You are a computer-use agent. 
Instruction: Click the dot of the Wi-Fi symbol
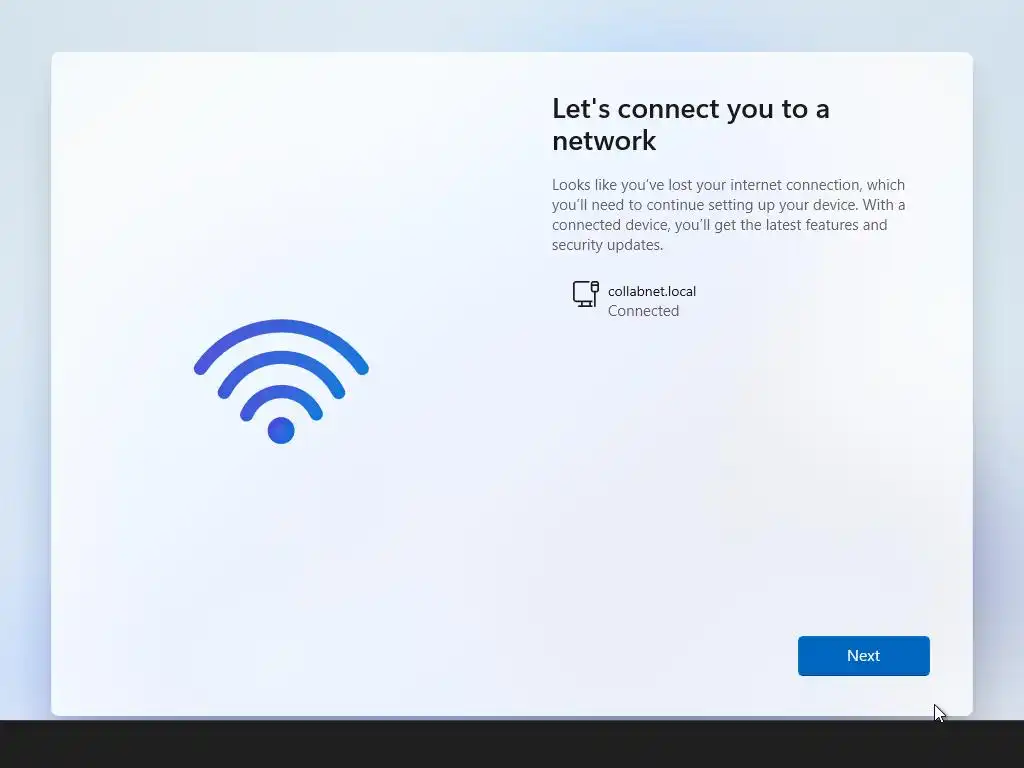click(x=281, y=430)
